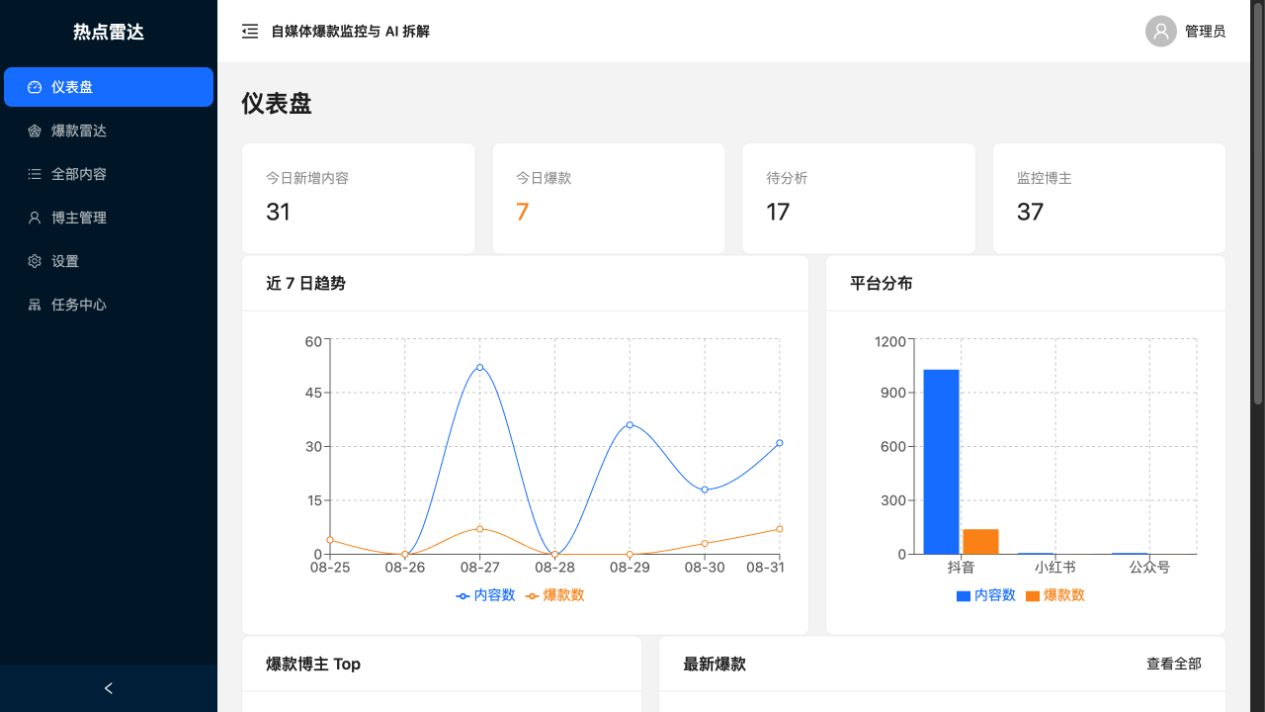
Task: Click the blue 抖音 content bar
Action: pyautogui.click(x=941, y=462)
